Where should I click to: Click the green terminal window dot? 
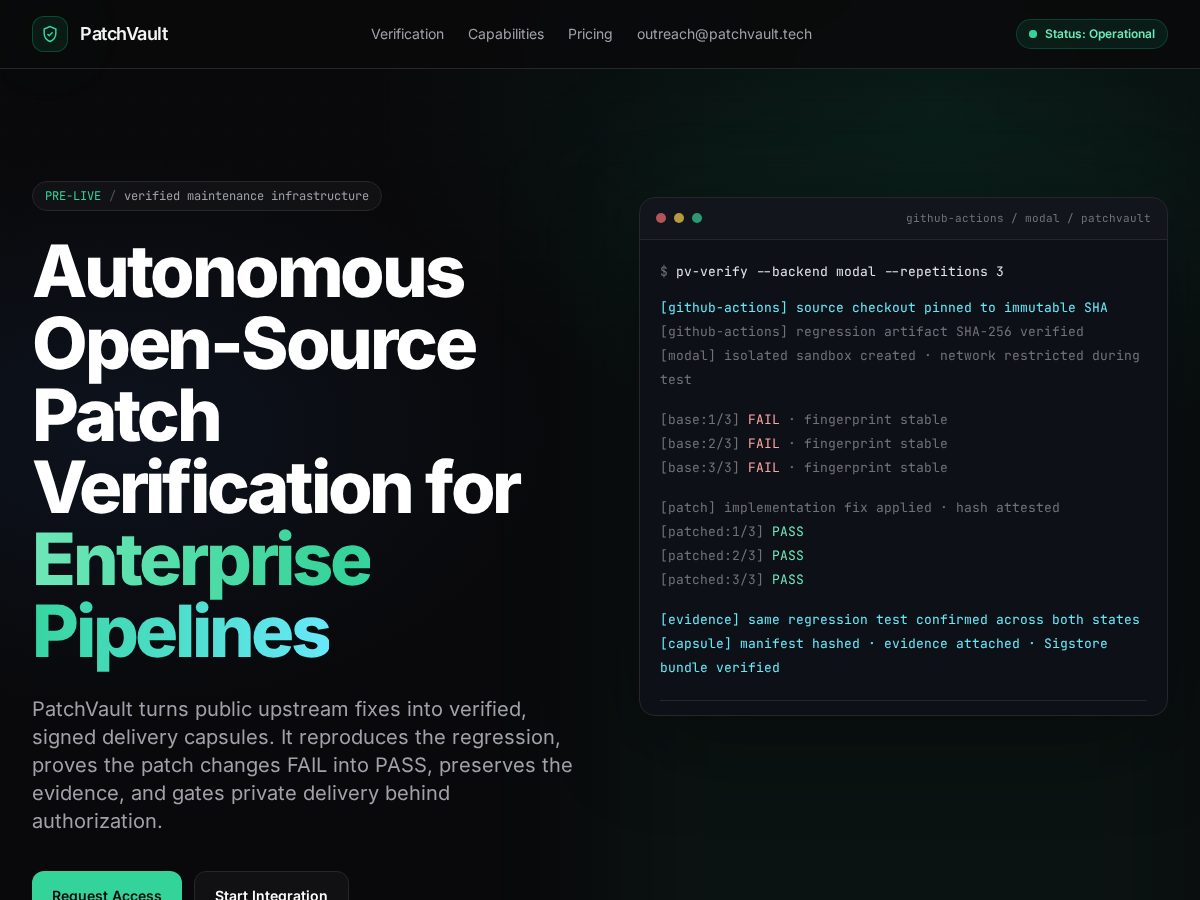coord(697,218)
